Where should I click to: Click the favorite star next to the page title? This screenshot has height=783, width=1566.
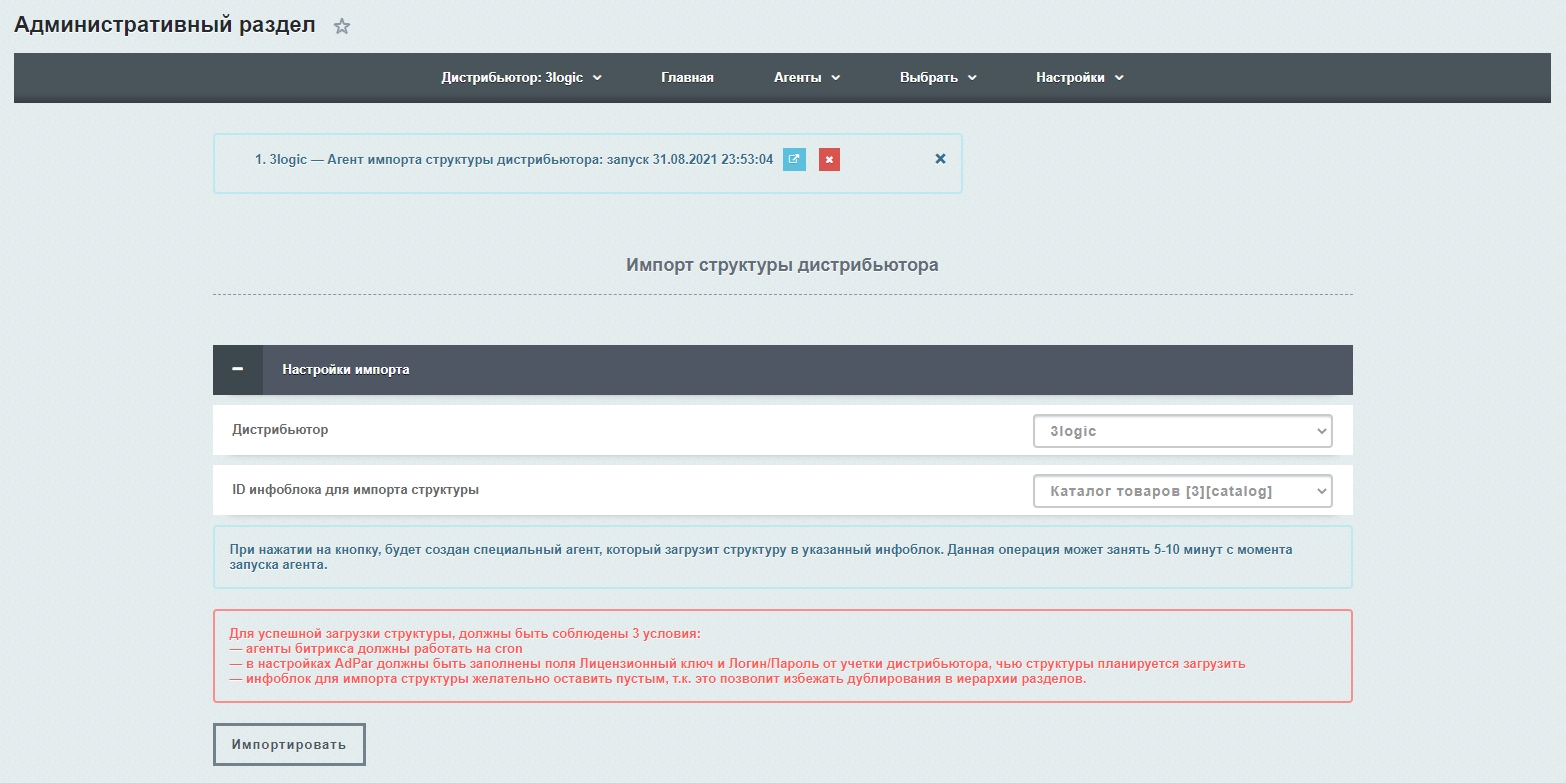click(342, 27)
